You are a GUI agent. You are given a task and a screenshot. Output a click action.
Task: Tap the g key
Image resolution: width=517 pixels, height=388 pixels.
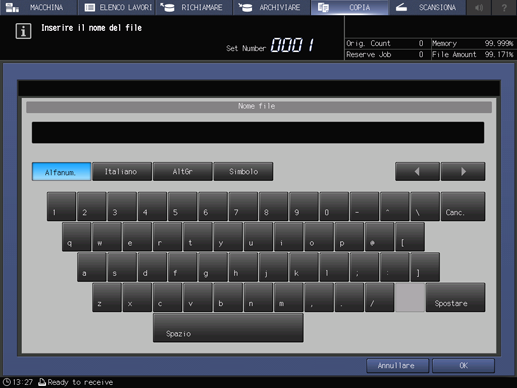tap(213, 267)
